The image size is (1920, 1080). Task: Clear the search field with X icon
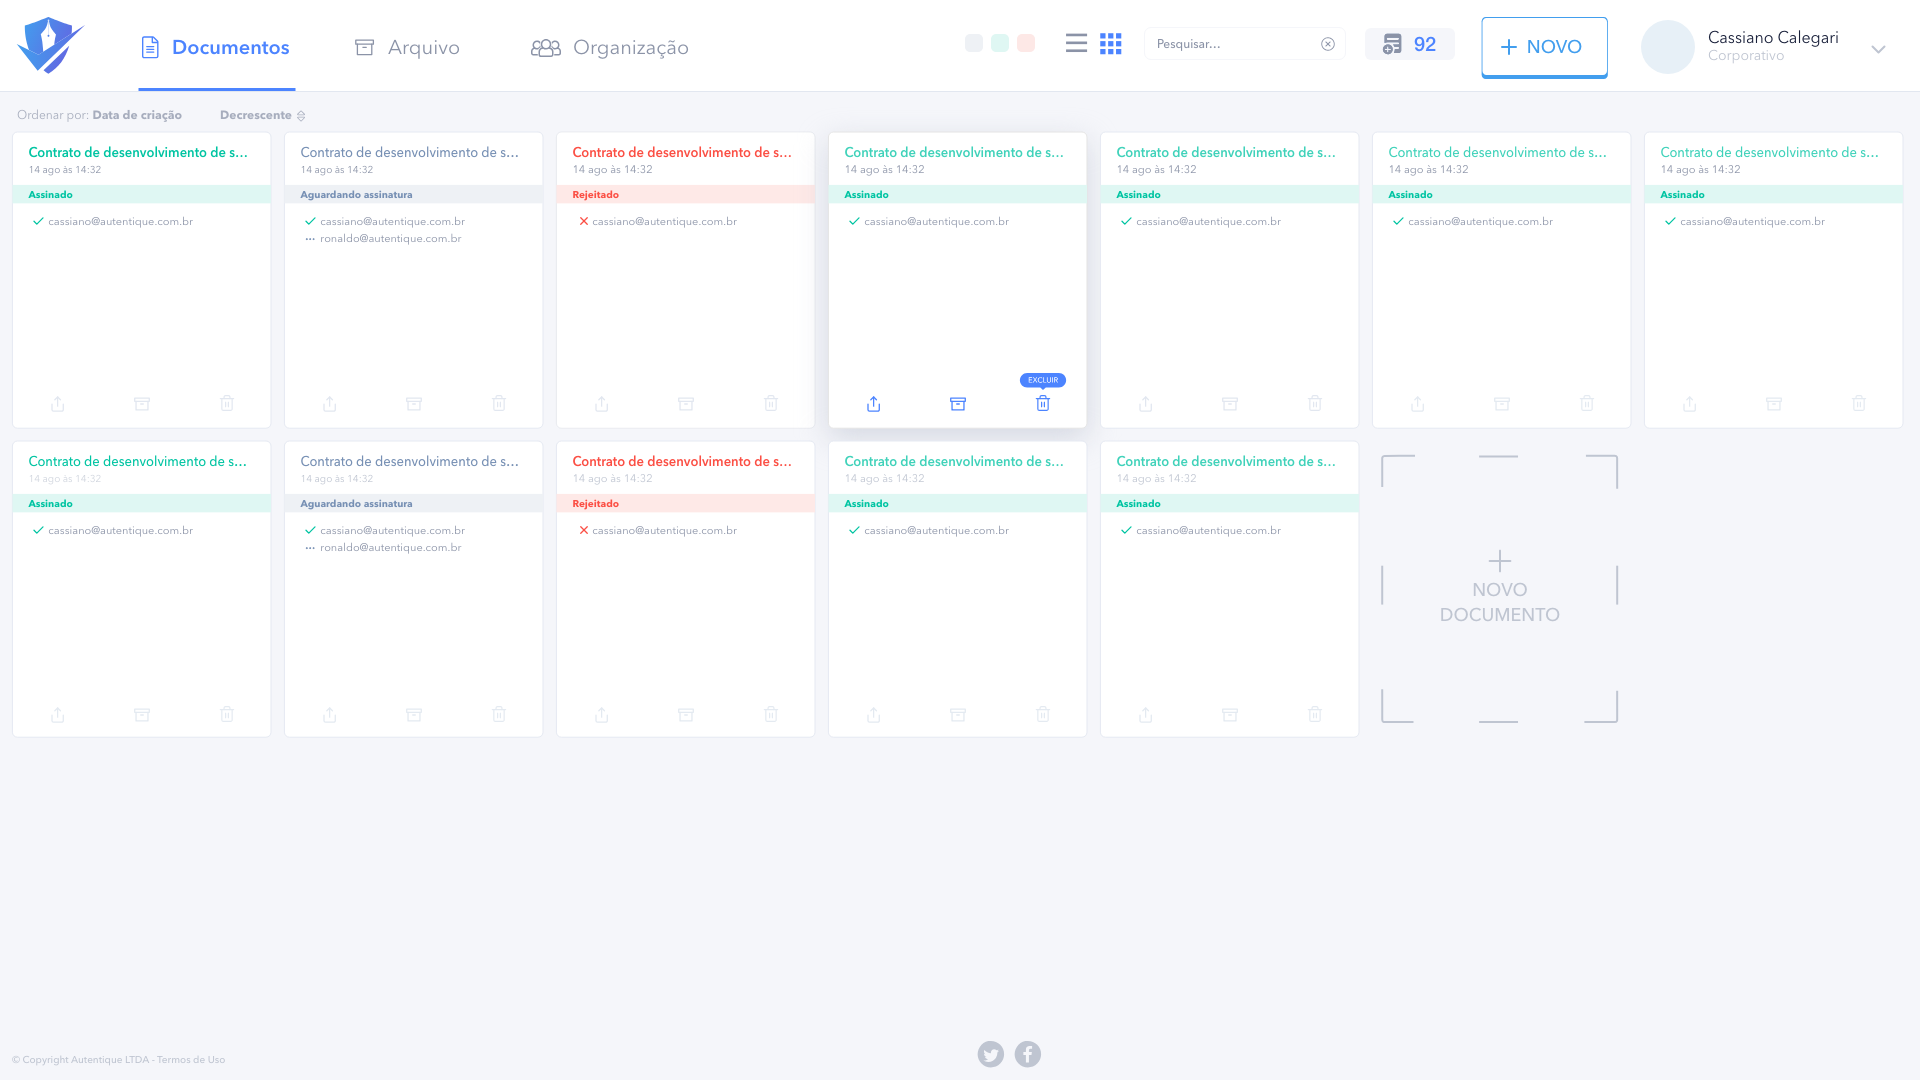1327,44
